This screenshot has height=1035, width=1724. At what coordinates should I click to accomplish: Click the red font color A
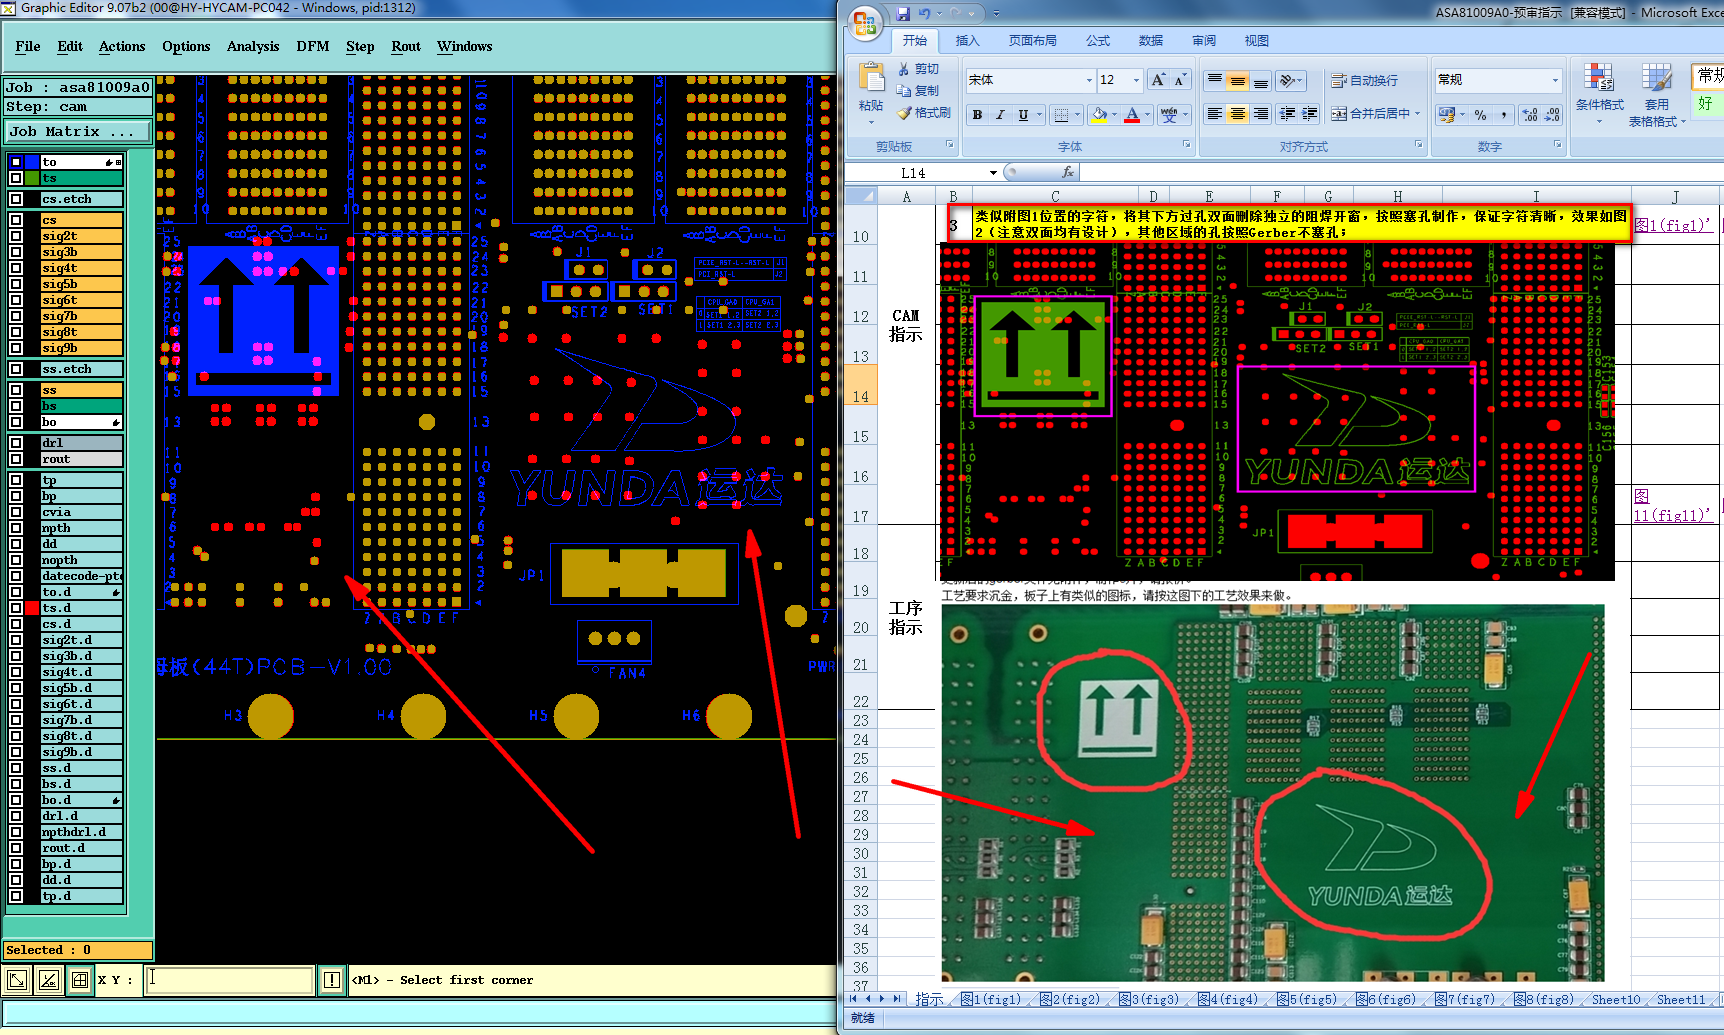click(x=1132, y=114)
